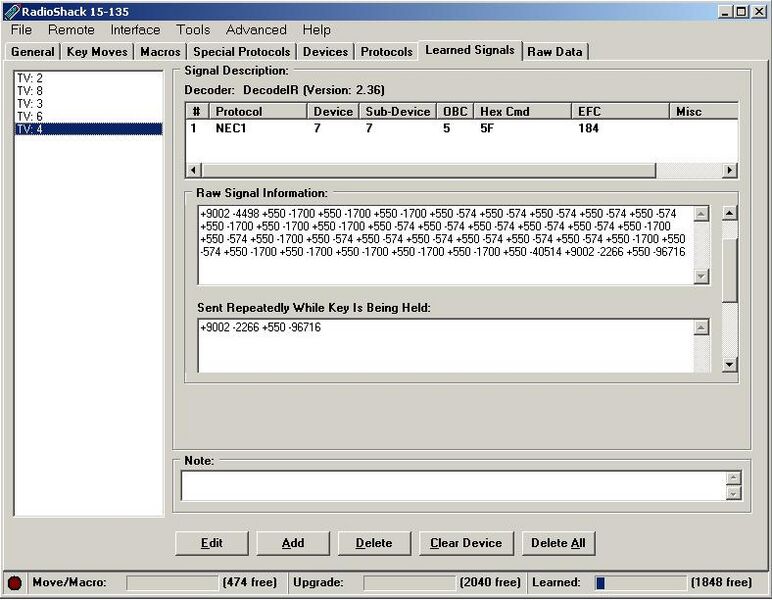772x600 pixels.
Task: Click the # column header
Action: (197, 112)
